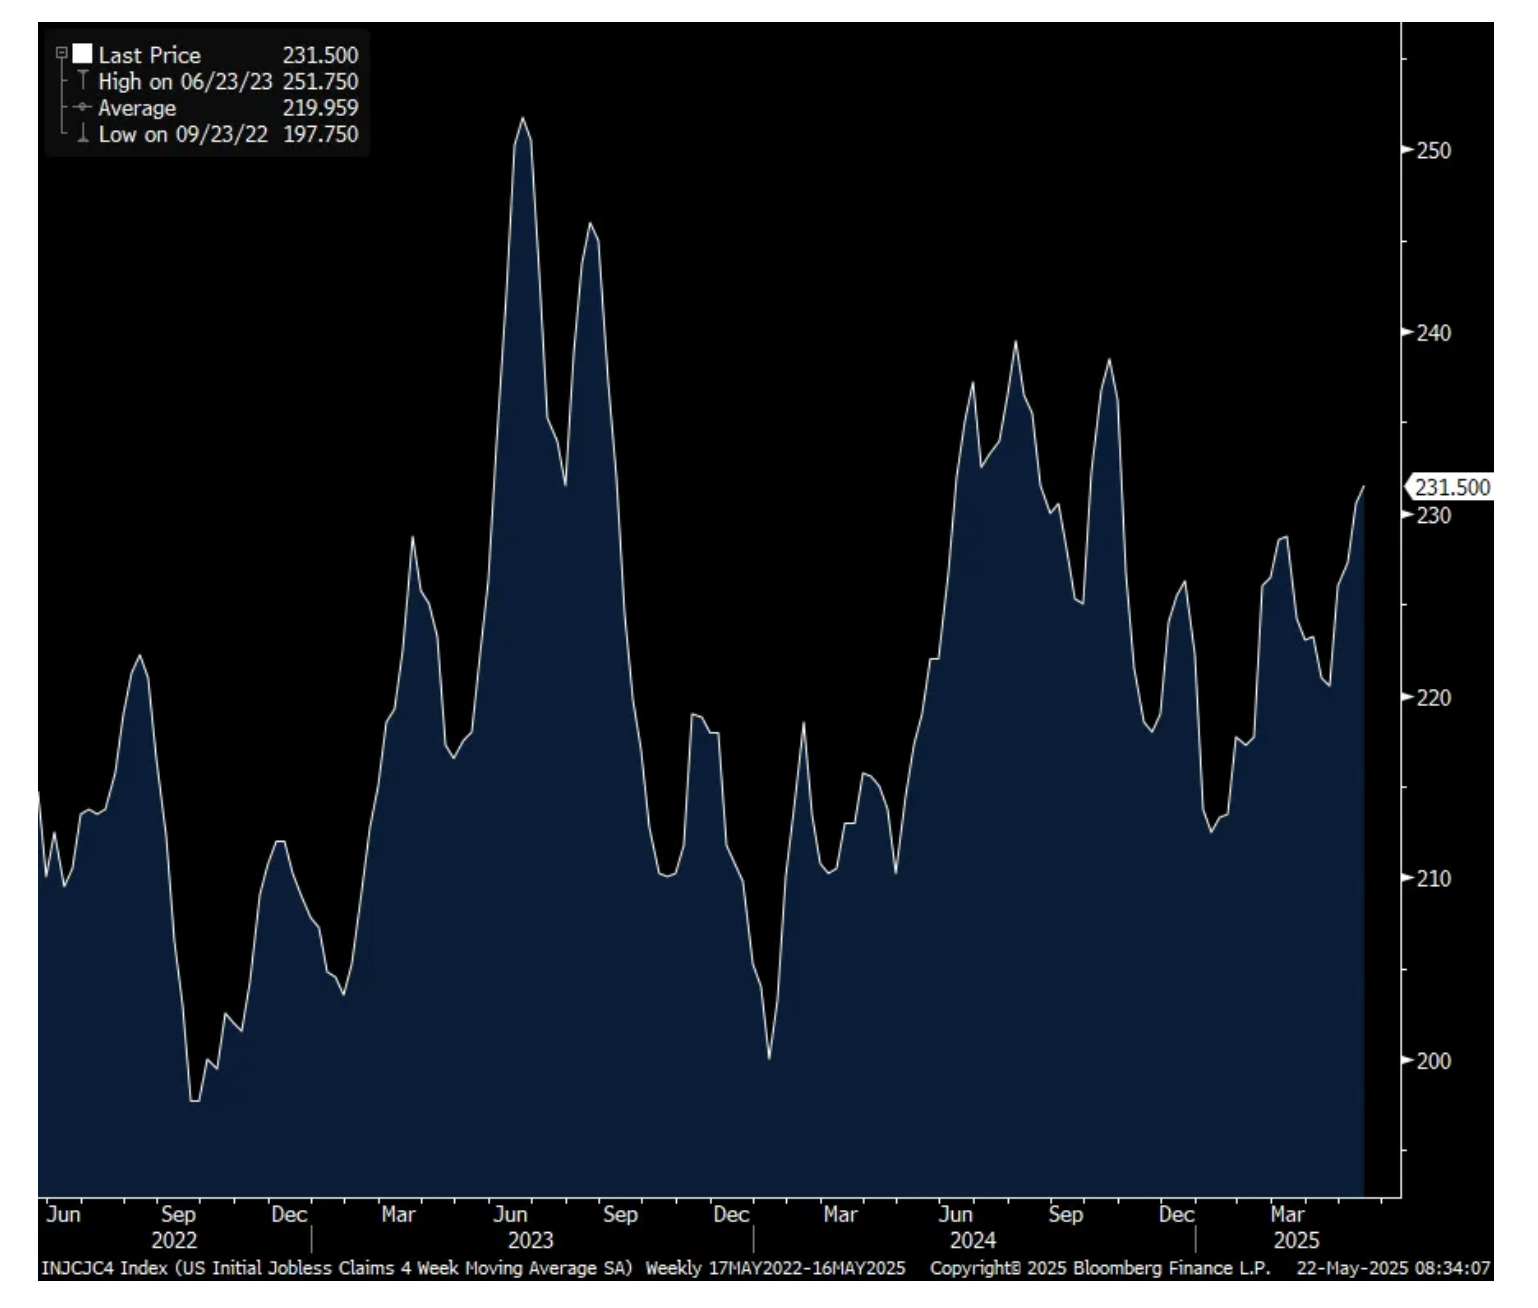This screenshot has height=1308, width=1538.
Task: Select the Last Price legend label
Action: coord(149,55)
